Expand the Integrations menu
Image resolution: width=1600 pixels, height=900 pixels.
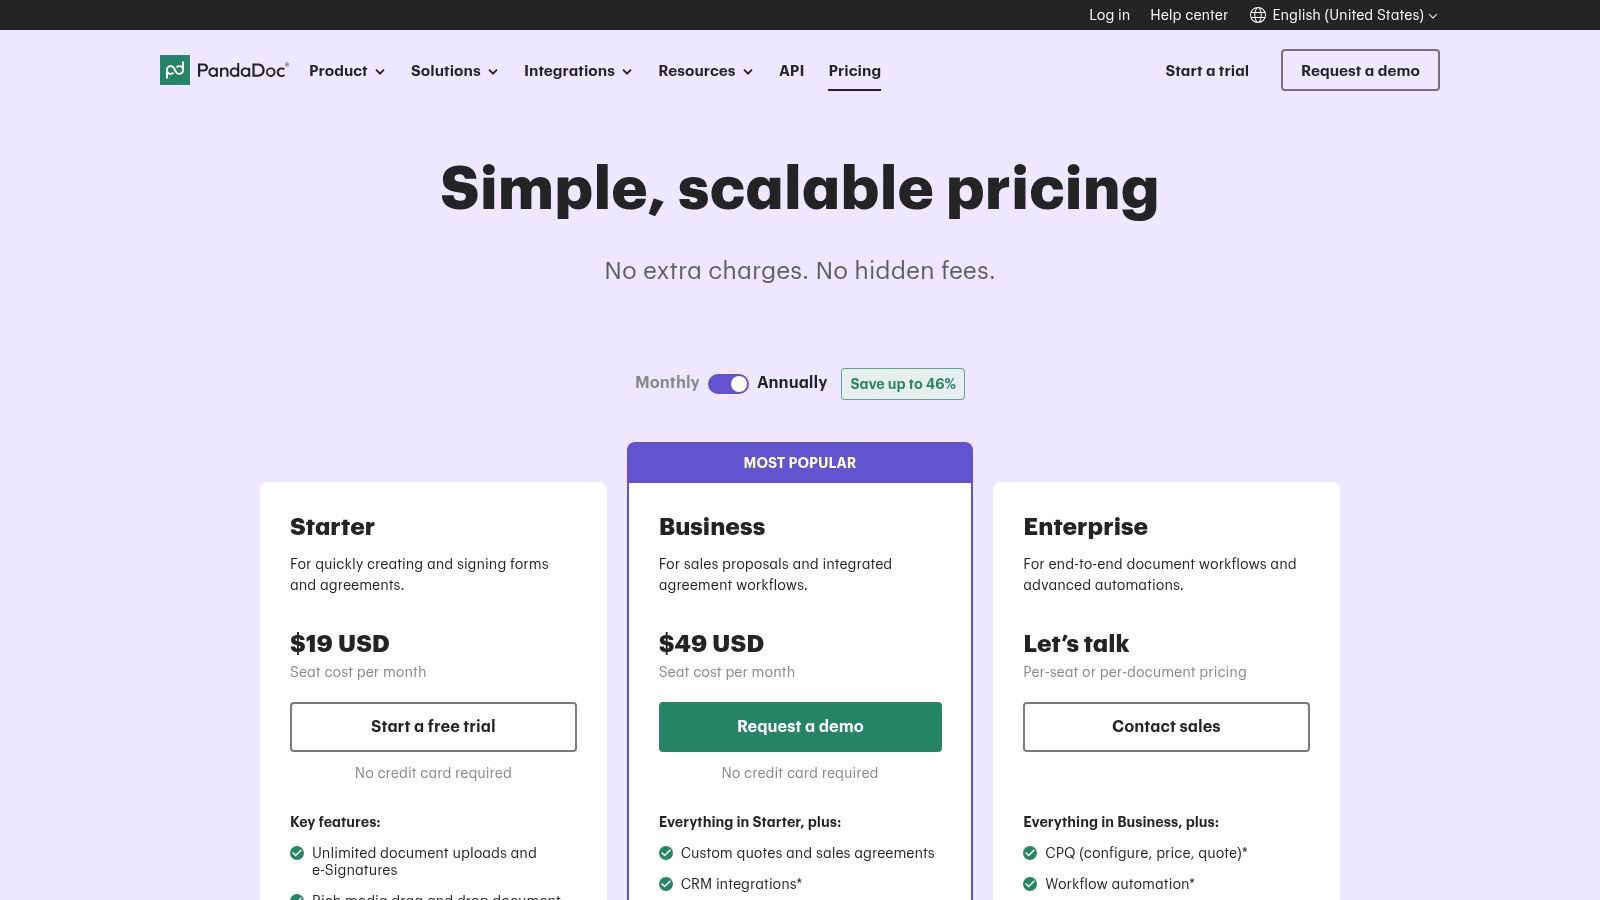578,71
